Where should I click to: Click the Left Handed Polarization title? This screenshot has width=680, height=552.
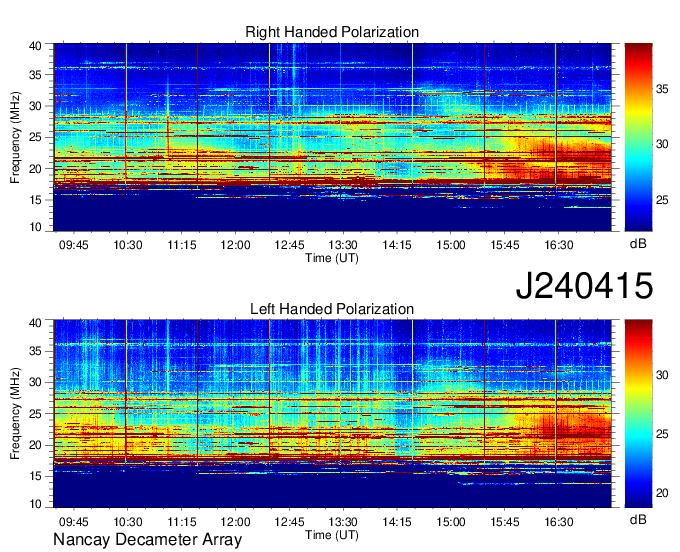pos(332,309)
